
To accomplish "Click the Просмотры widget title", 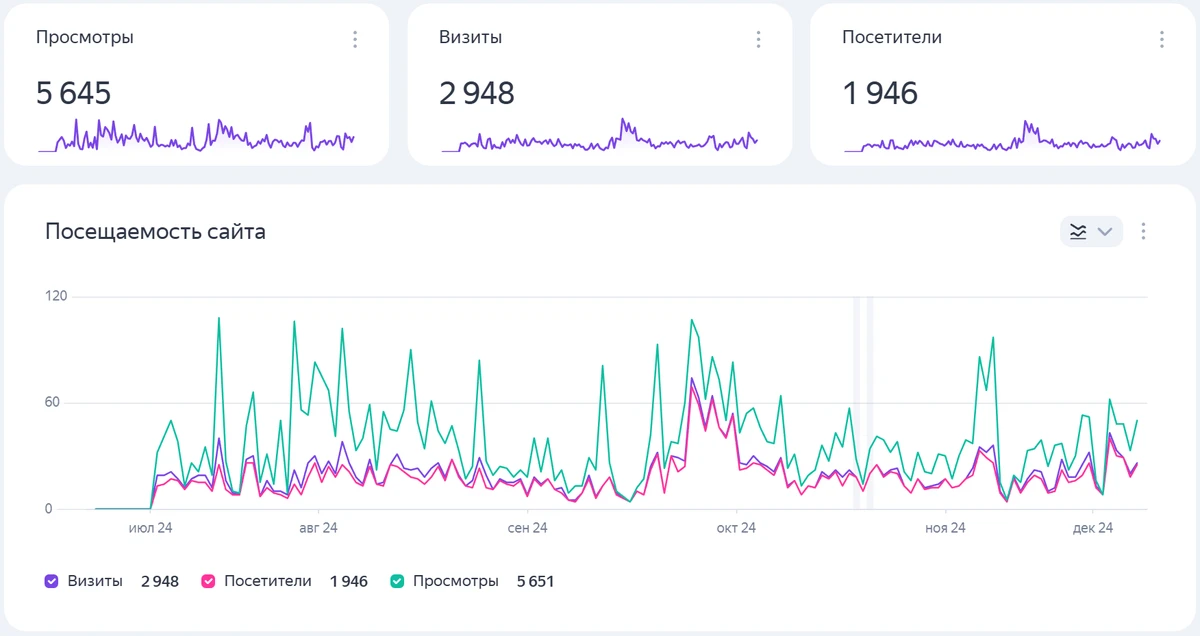I will (x=85, y=38).
